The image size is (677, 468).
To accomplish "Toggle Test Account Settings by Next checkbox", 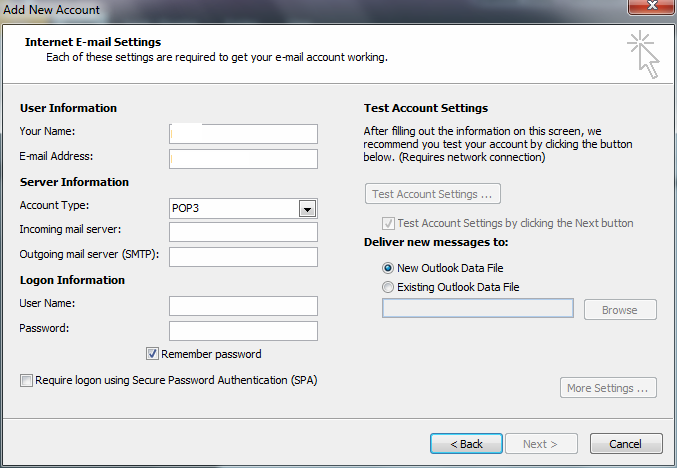I will (x=388, y=223).
